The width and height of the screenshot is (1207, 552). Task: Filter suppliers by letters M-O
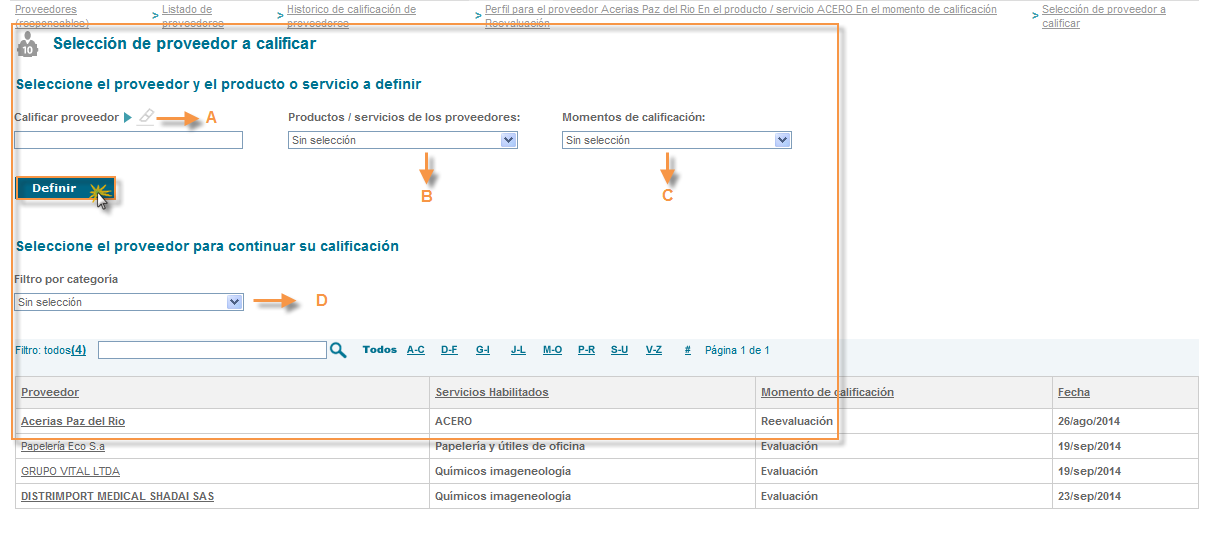pyautogui.click(x=552, y=350)
